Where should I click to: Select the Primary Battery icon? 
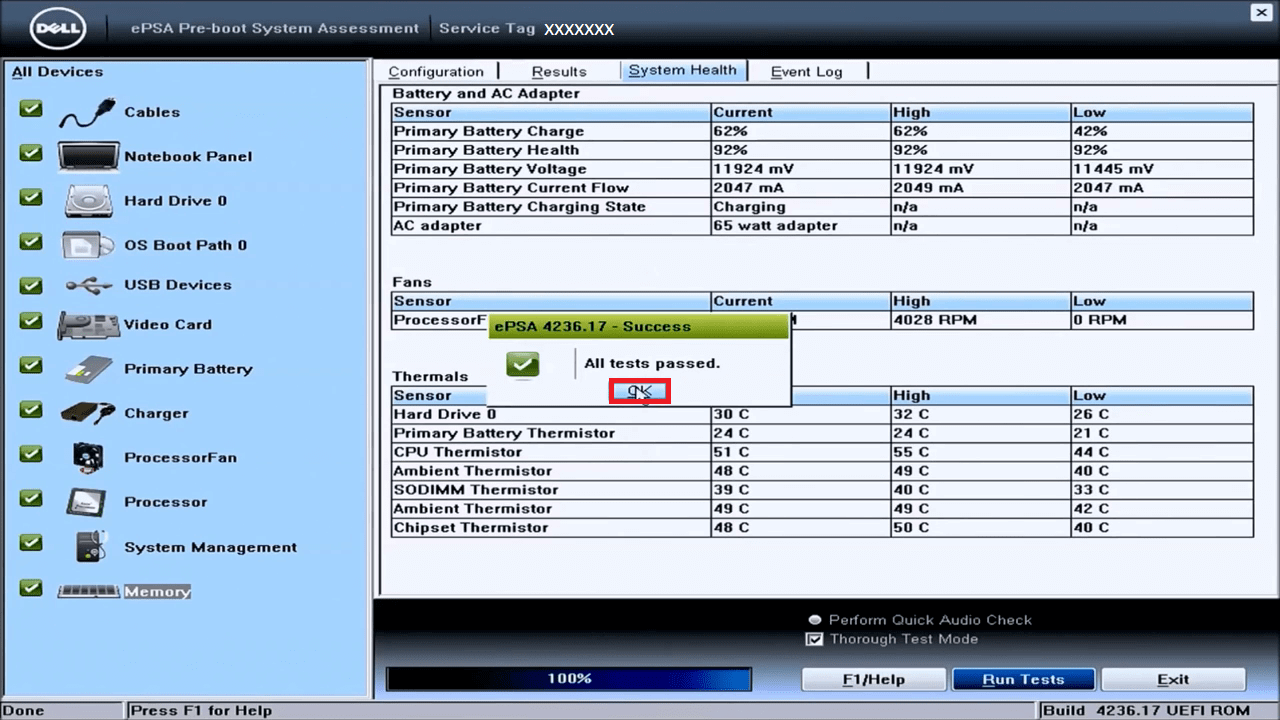tap(89, 369)
